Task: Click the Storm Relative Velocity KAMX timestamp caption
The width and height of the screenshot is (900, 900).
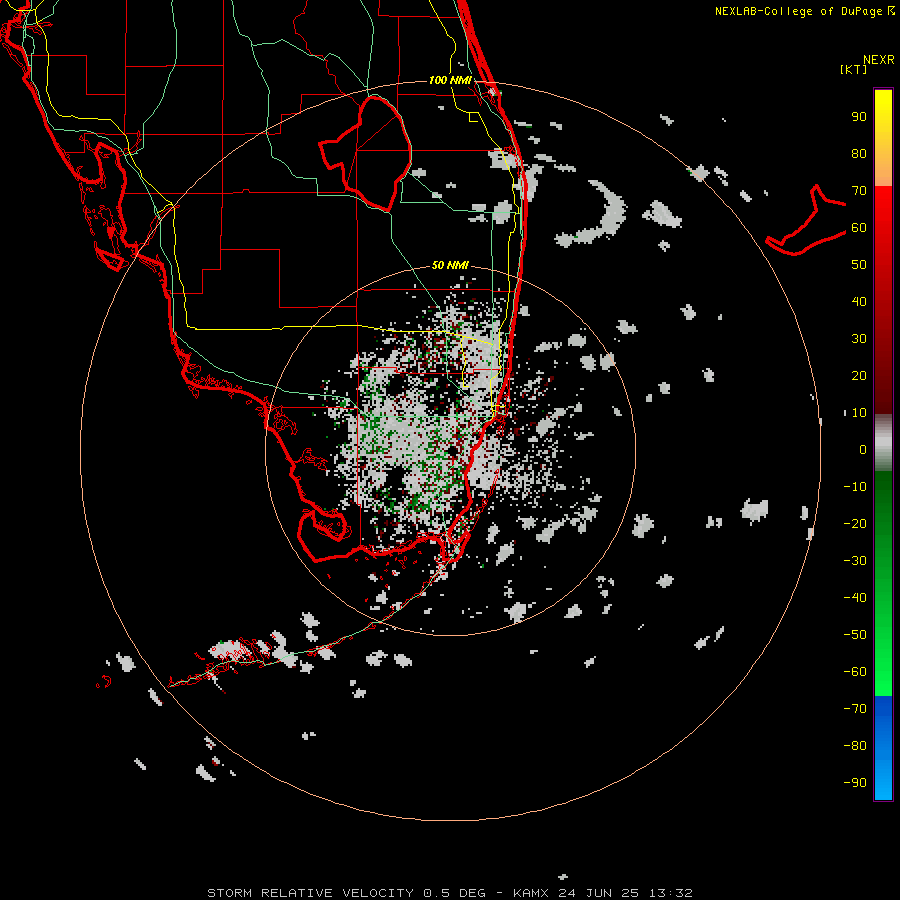Action: tap(450, 893)
